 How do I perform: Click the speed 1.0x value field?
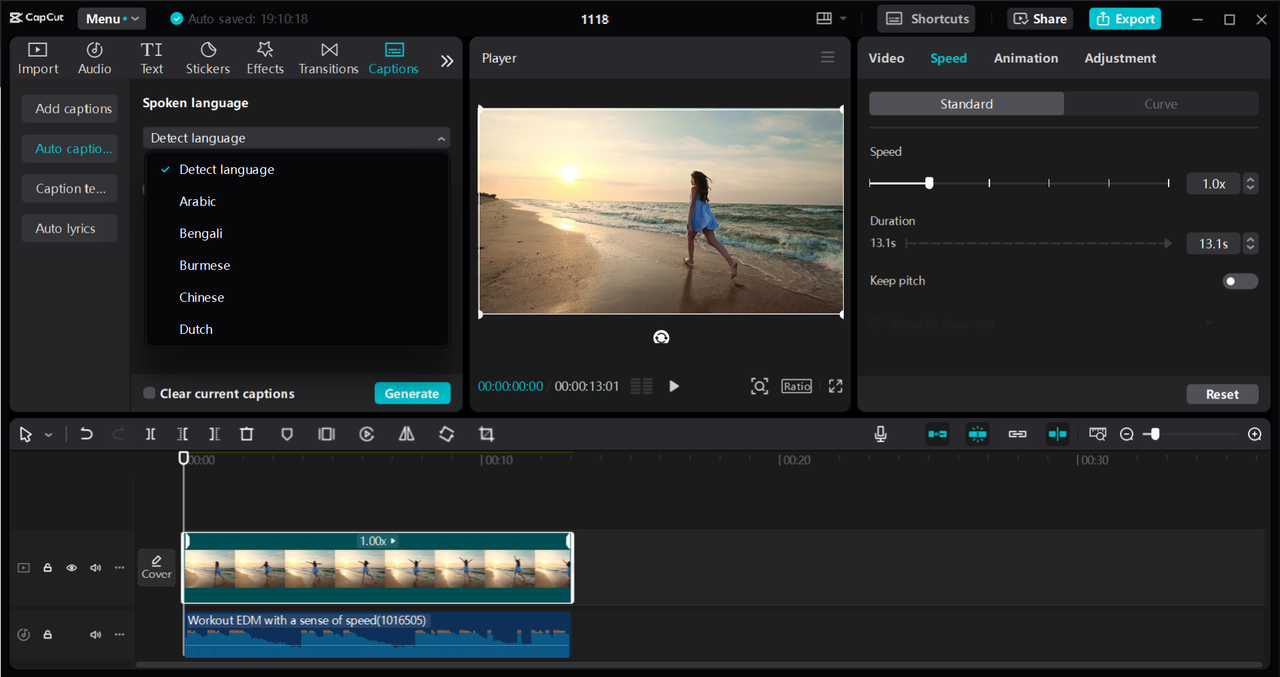[1214, 184]
